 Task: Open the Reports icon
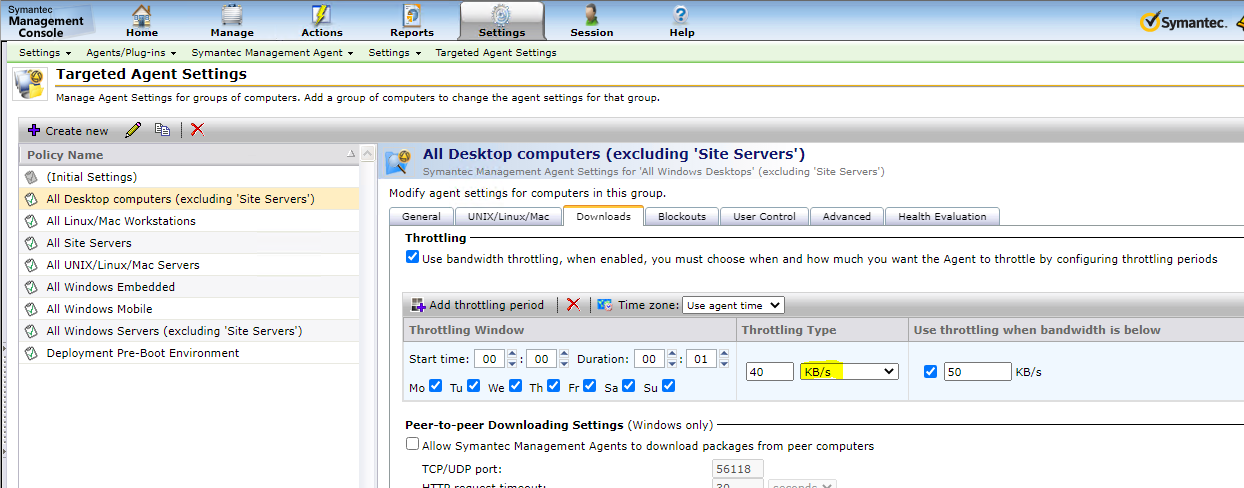(x=412, y=15)
